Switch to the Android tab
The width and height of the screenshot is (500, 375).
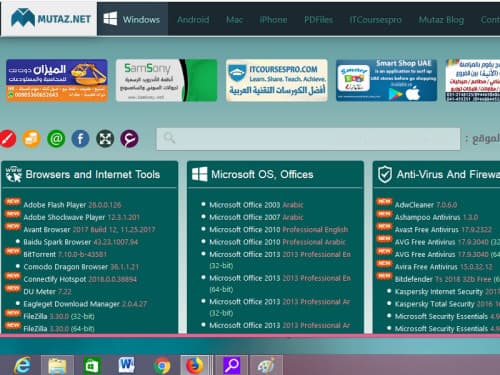click(x=193, y=20)
